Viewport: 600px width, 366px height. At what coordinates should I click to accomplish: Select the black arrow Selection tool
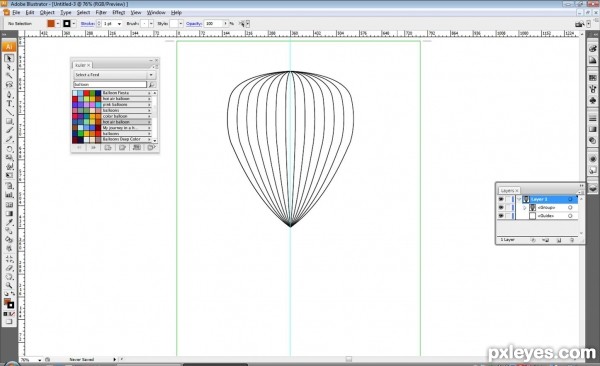[x=9, y=58]
